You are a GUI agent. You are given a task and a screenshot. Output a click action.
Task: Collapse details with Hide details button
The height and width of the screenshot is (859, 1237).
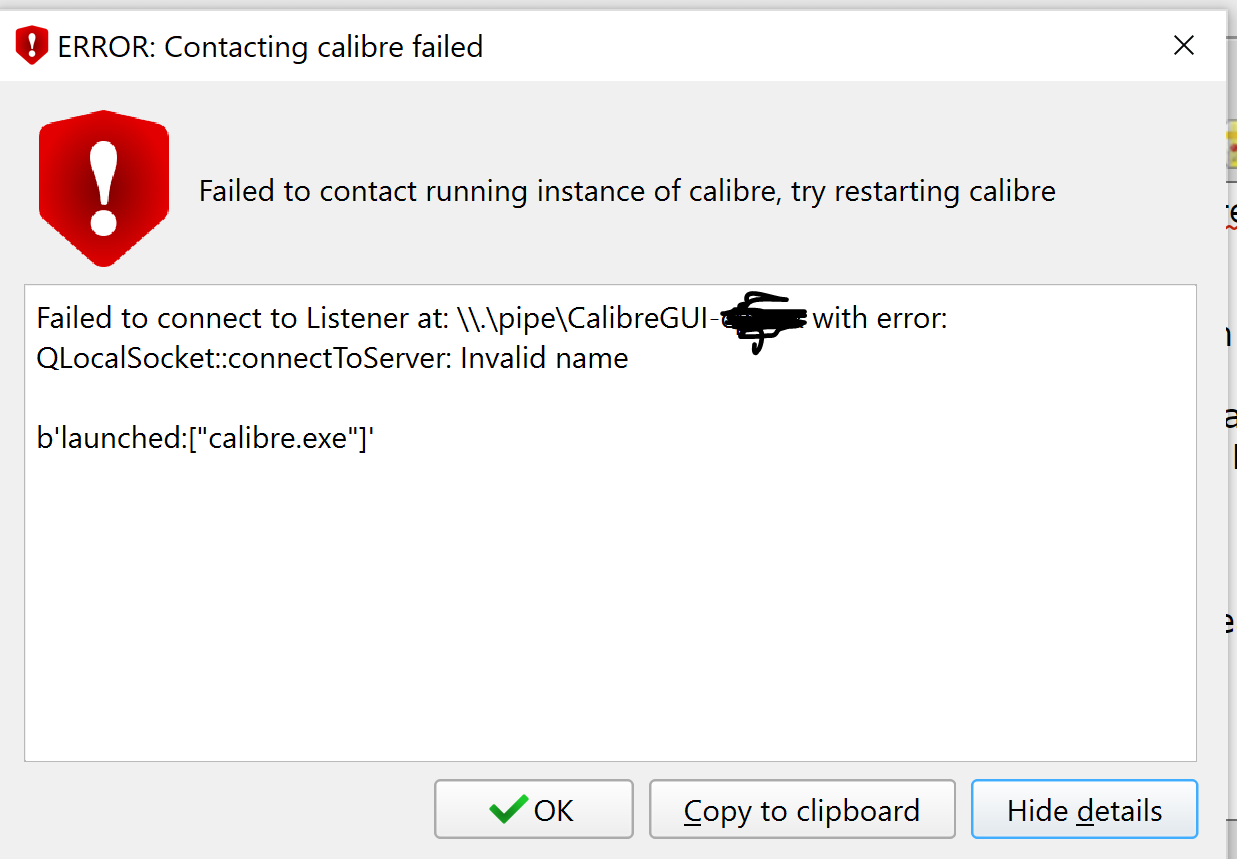[1084, 810]
